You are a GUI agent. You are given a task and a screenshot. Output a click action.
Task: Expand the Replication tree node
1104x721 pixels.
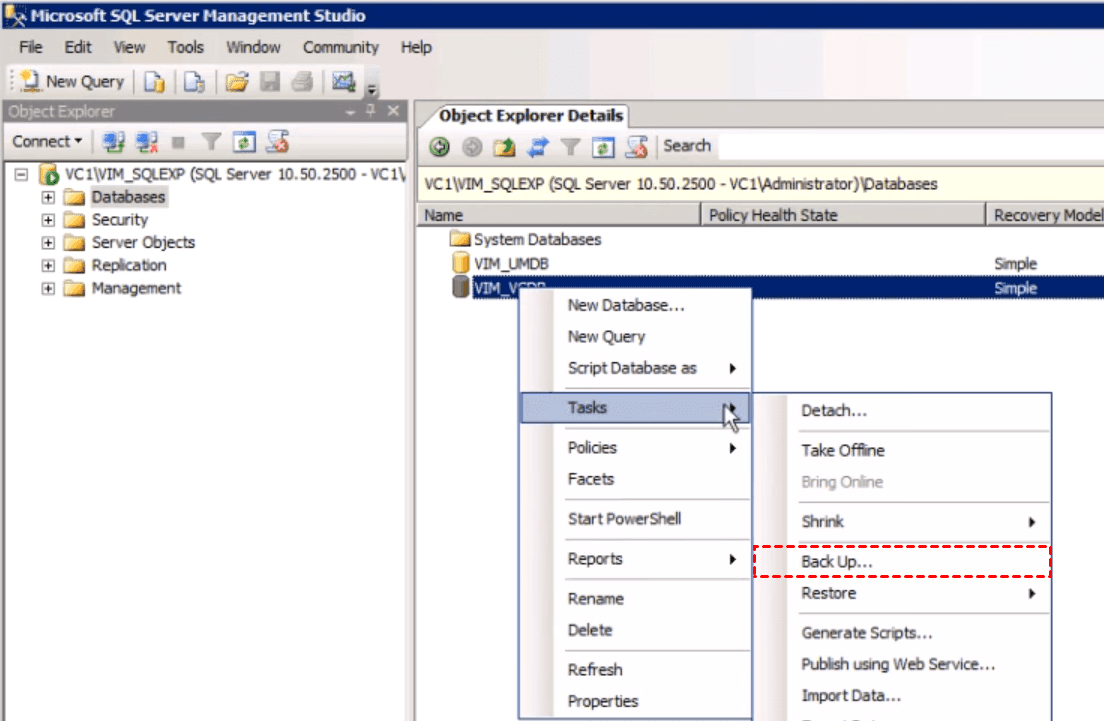click(48, 265)
